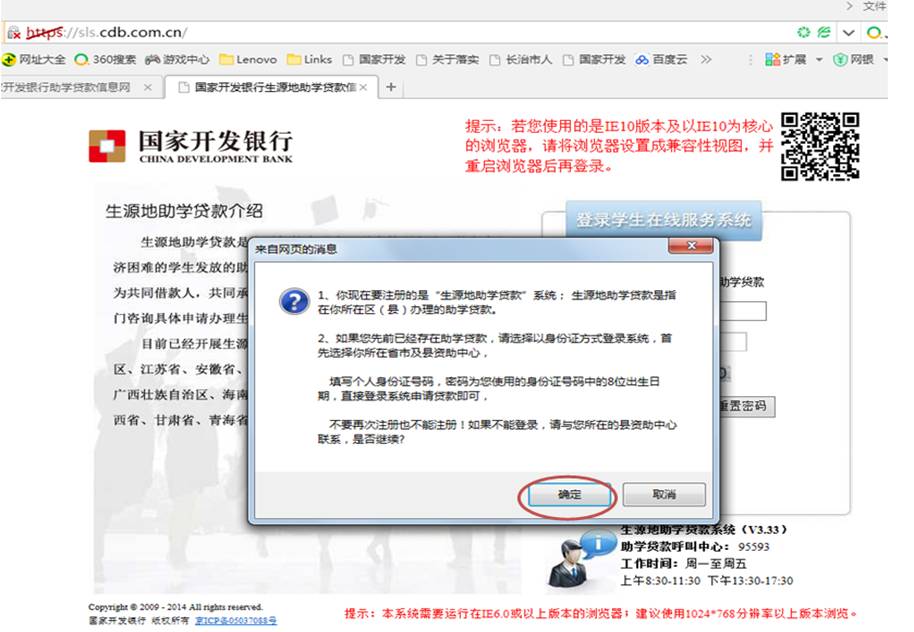Click the 登录学生在线服务系统 header
Viewport: 914px width, 632px height.
click(663, 220)
